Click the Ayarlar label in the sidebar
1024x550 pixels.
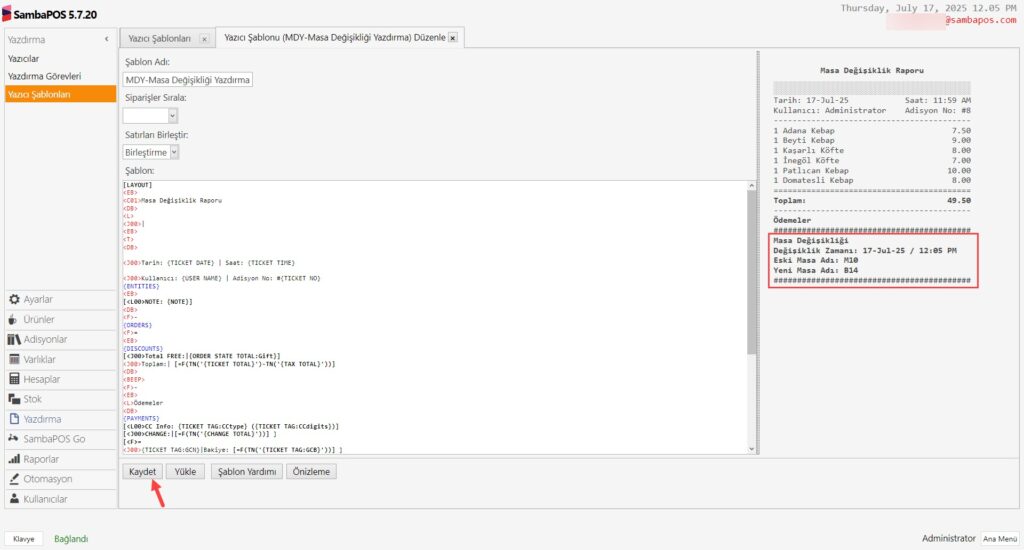coord(38,299)
